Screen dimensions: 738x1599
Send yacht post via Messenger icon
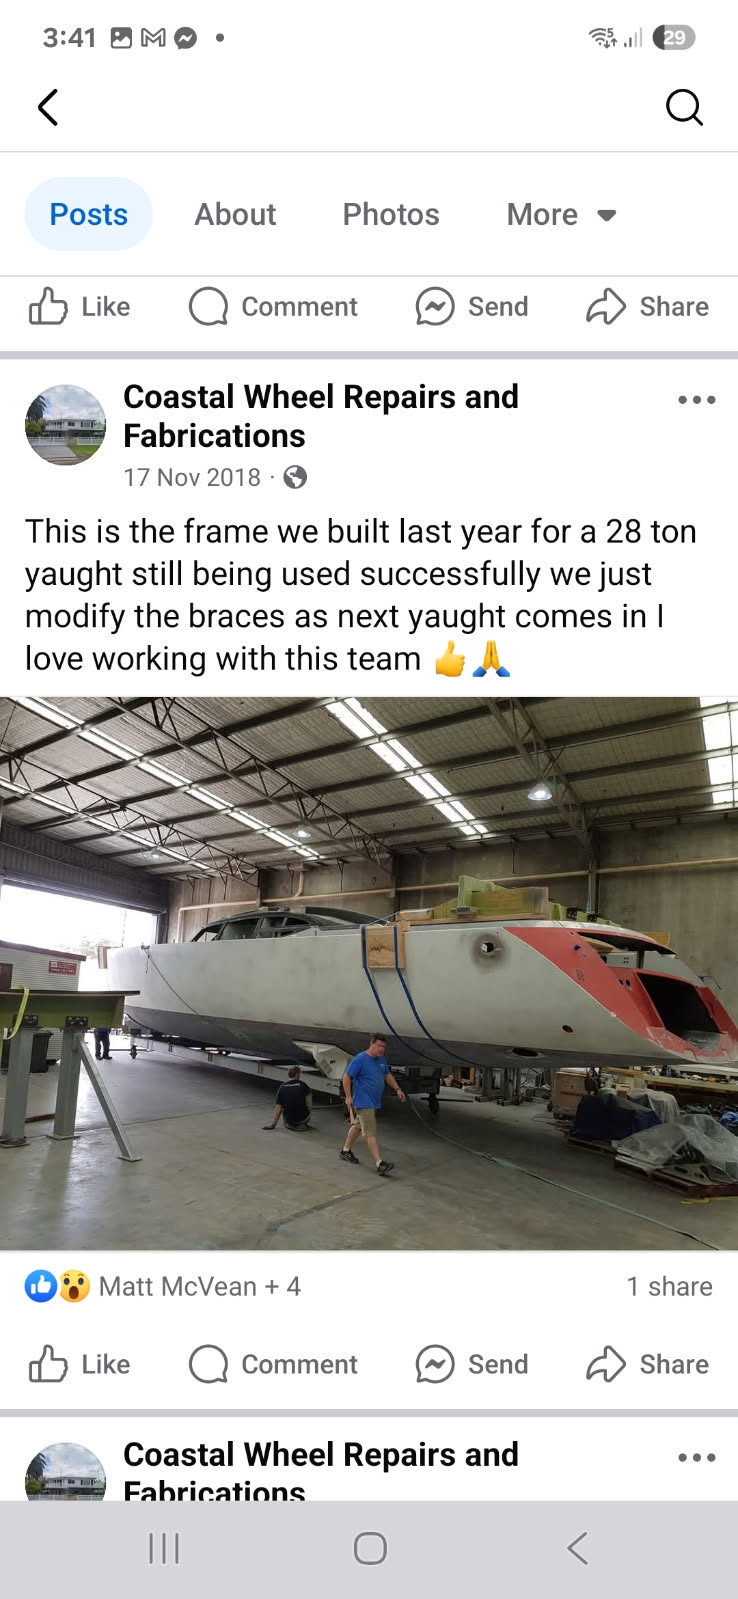coord(472,1364)
